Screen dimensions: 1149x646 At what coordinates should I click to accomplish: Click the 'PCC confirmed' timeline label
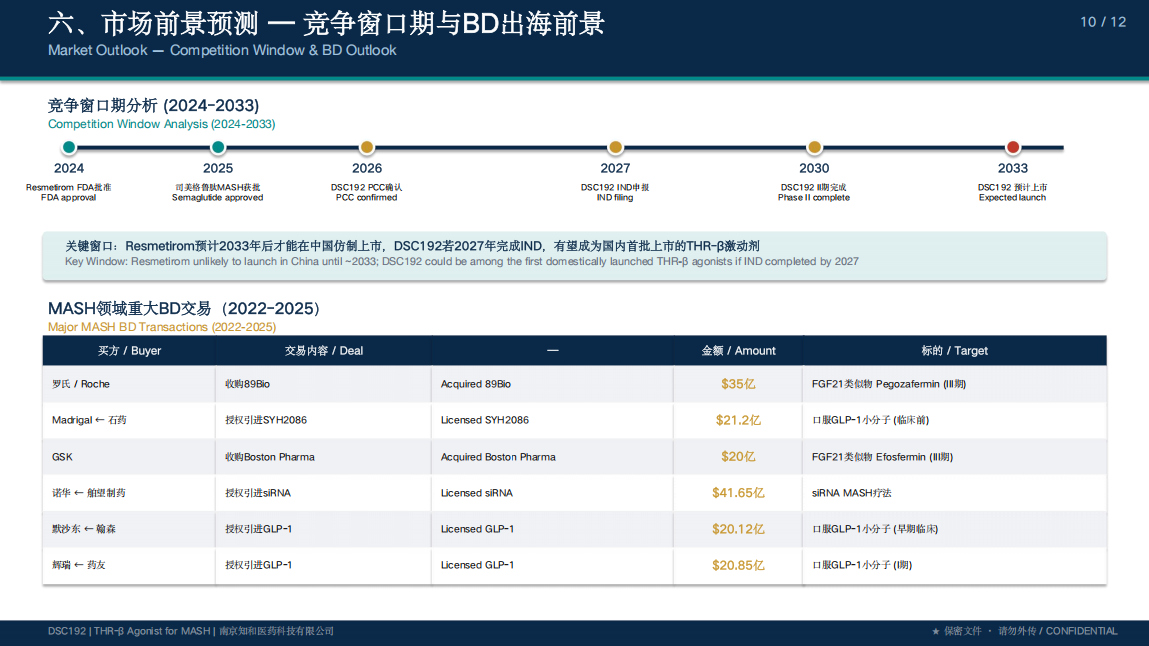[x=366, y=198]
